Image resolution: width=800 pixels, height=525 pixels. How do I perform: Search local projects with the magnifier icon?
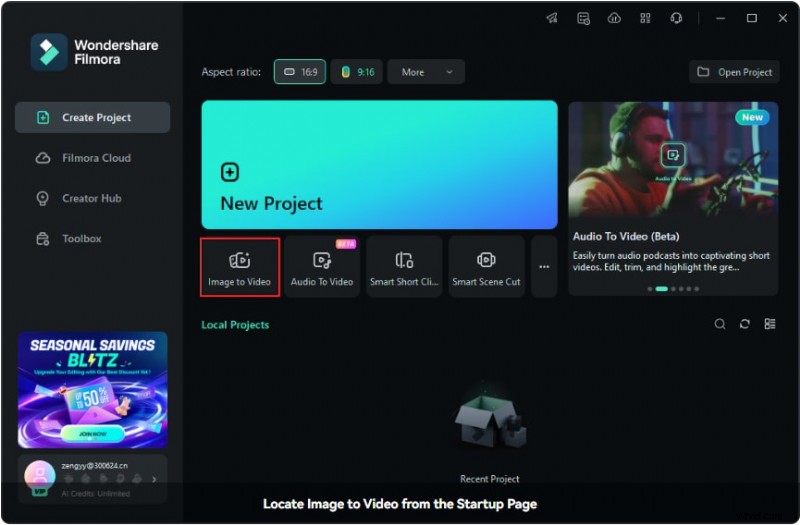pyautogui.click(x=720, y=324)
